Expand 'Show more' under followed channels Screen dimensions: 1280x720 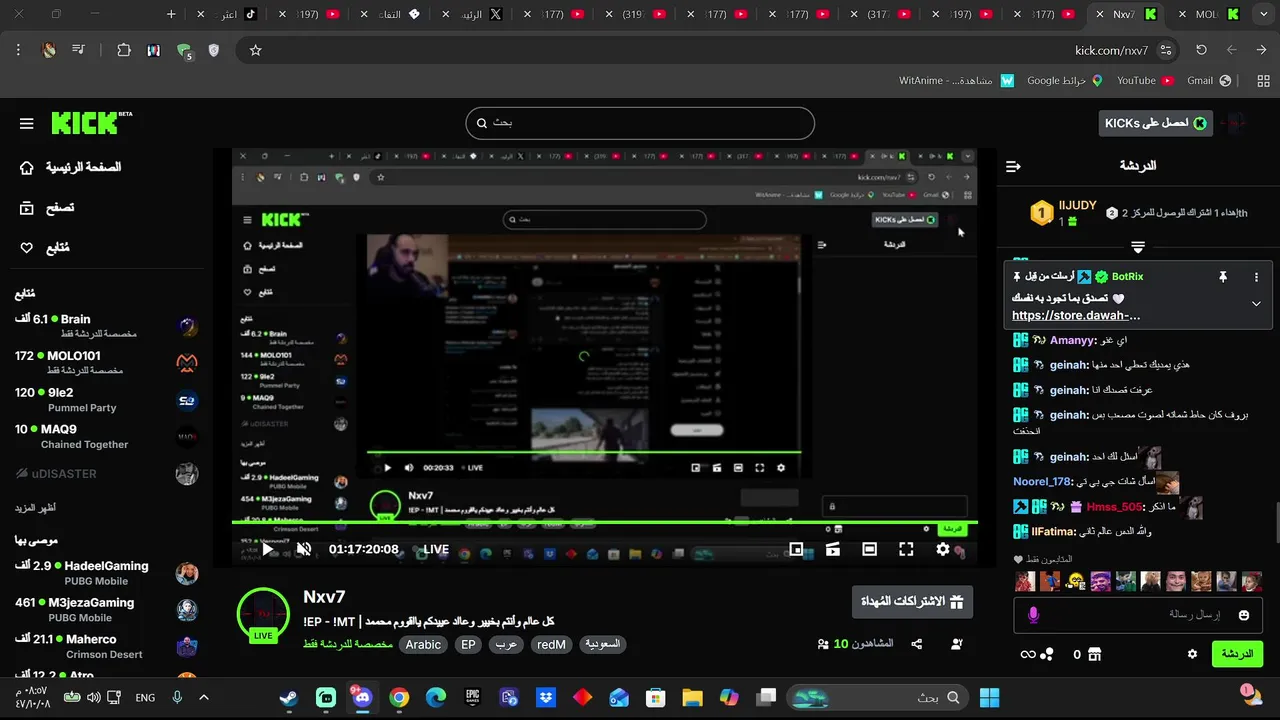point(35,508)
